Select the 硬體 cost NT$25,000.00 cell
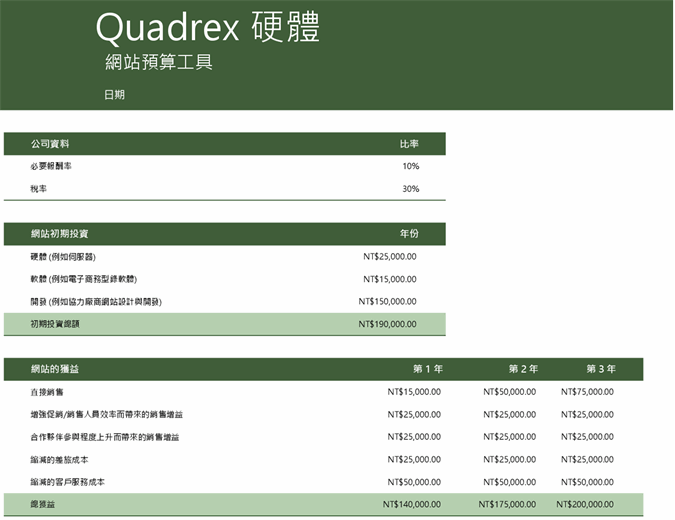The image size is (675, 520). 389,256
